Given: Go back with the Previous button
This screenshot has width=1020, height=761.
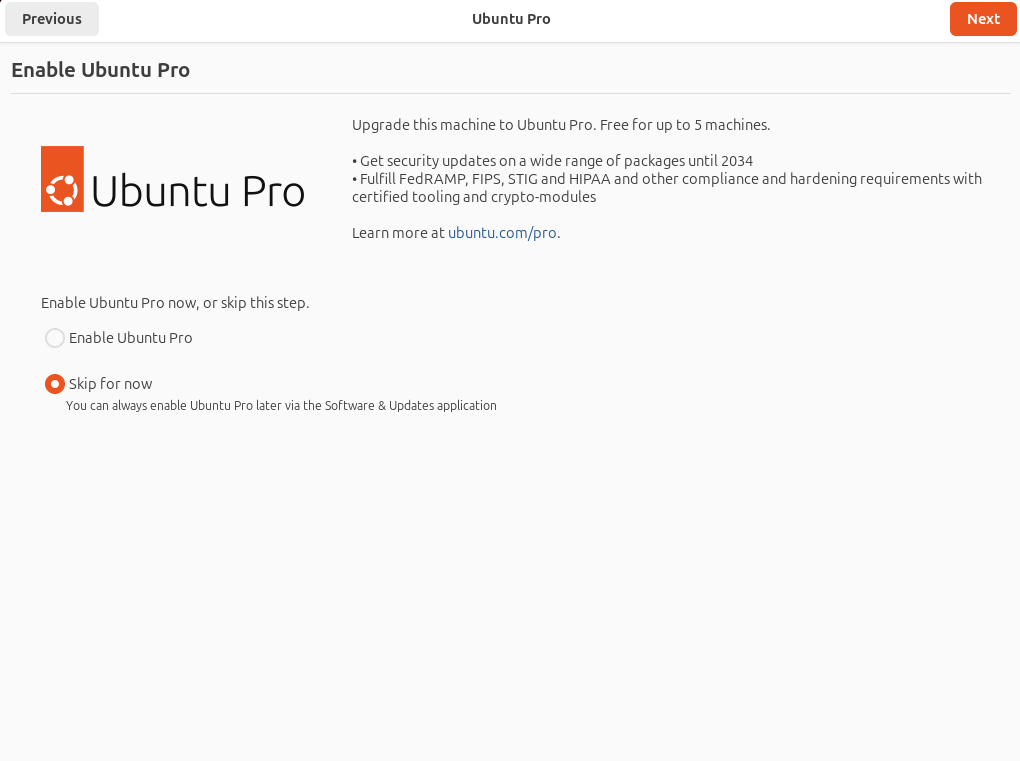Looking at the screenshot, I should tap(52, 19).
